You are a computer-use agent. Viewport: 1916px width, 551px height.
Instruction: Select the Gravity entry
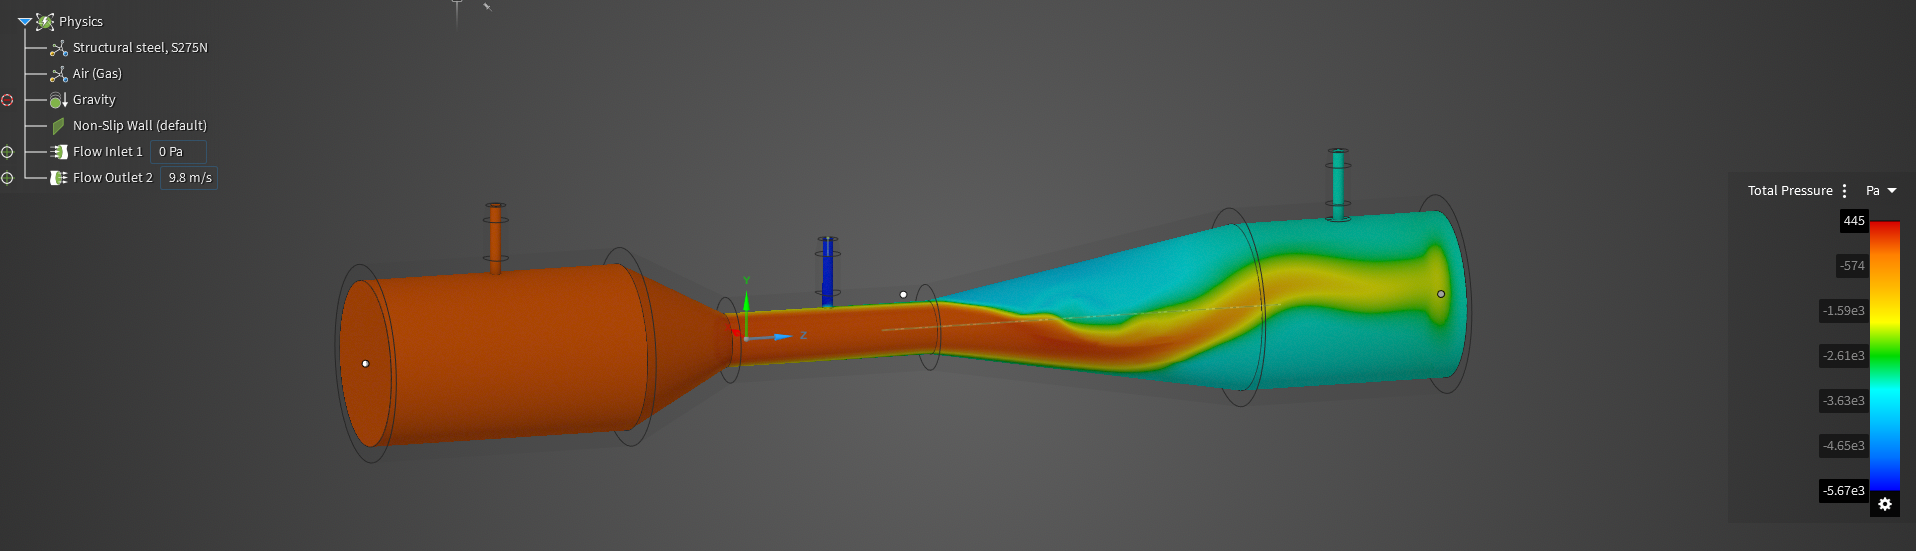(94, 99)
